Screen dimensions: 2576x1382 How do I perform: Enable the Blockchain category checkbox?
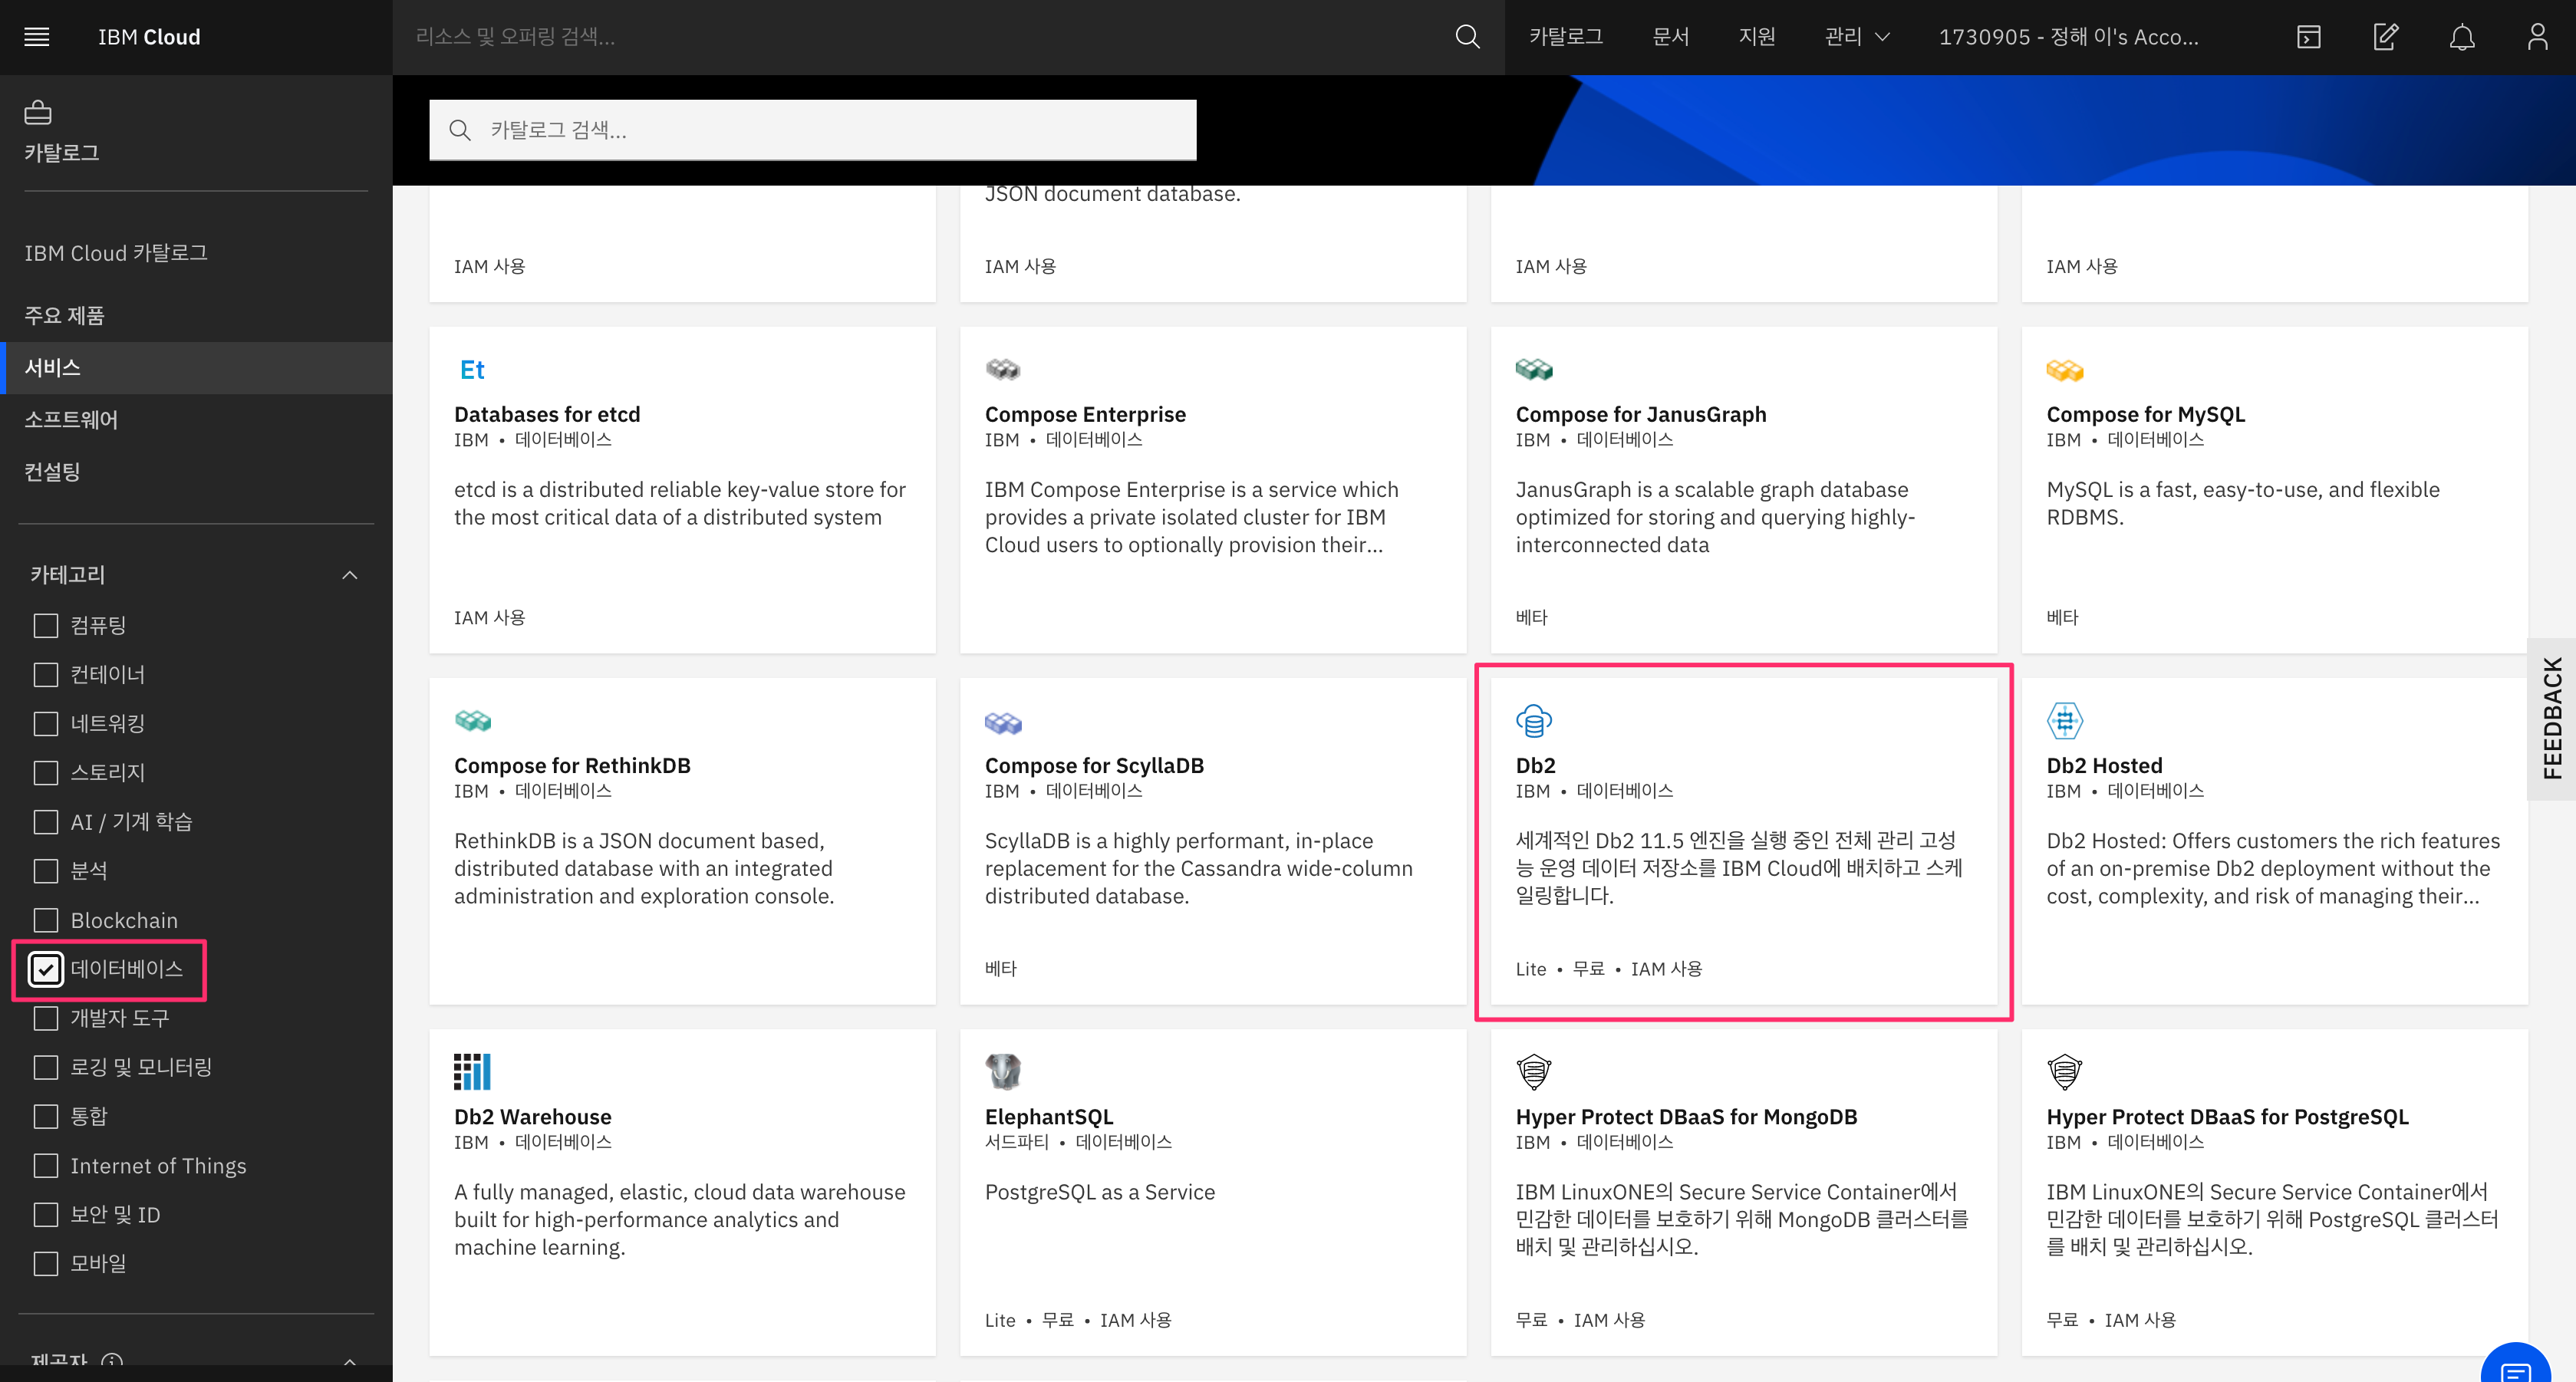(x=46, y=920)
